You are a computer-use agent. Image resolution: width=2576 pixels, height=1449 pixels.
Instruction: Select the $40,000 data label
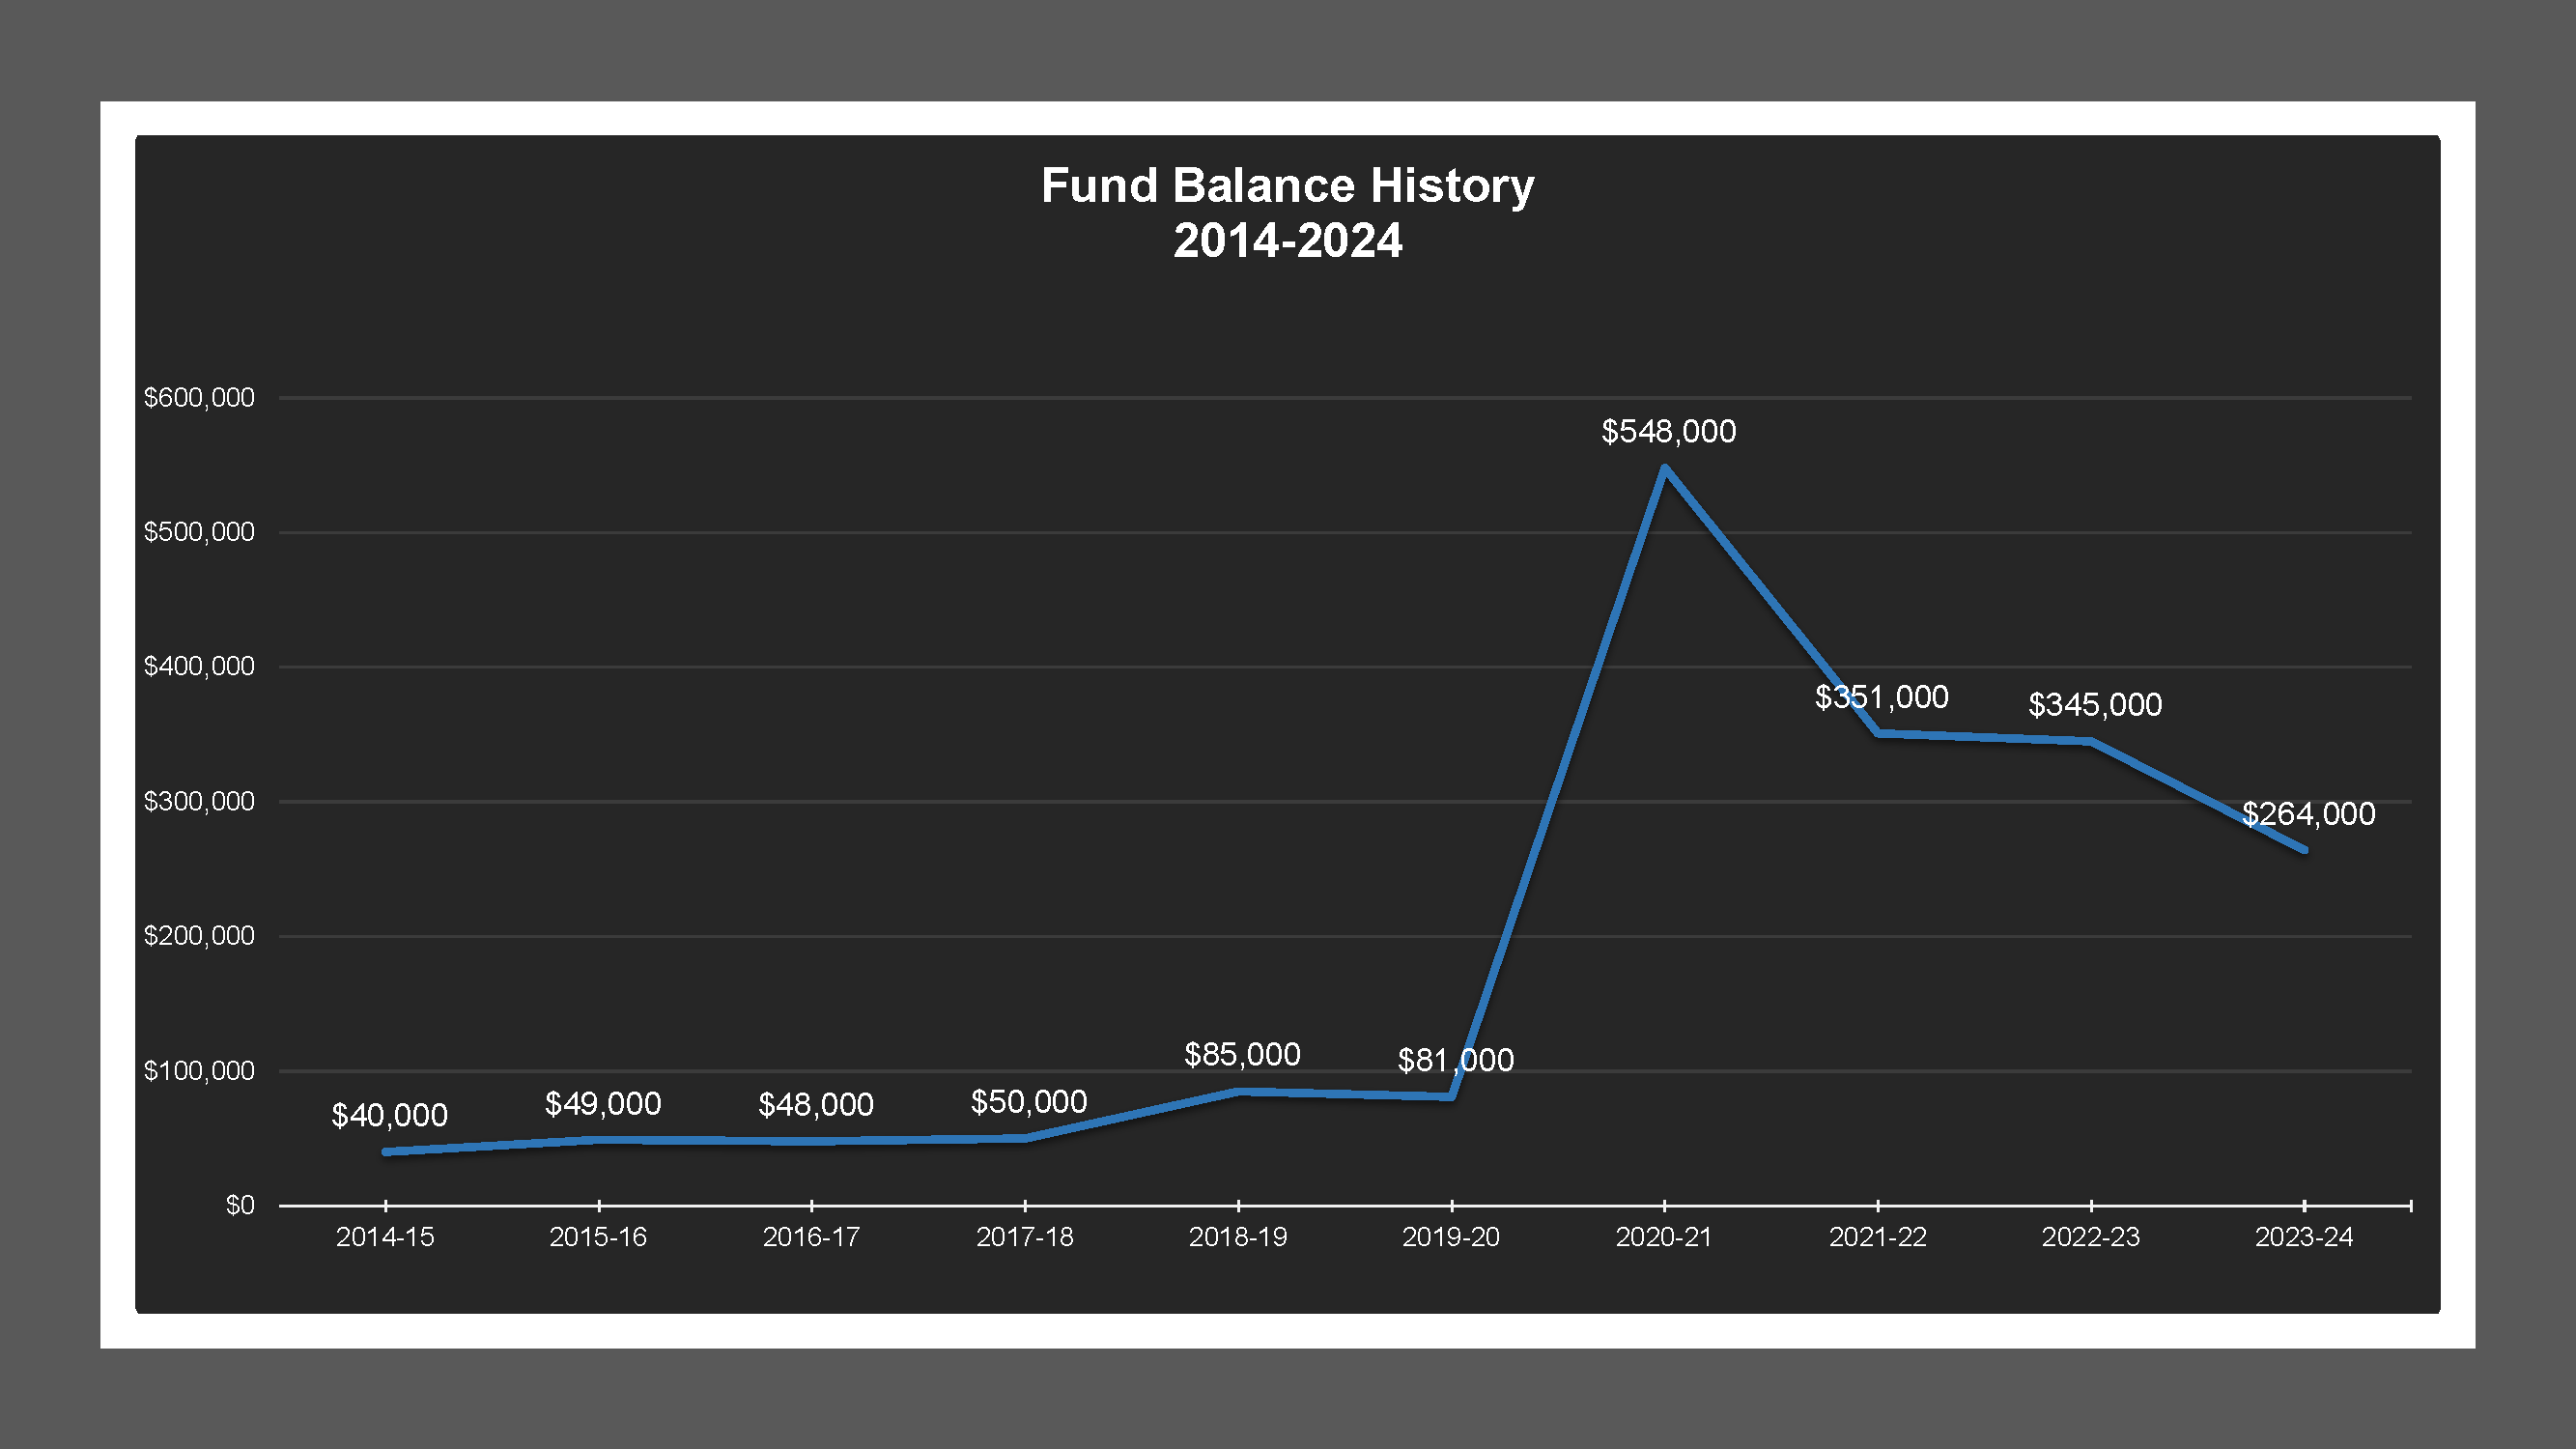click(390, 1116)
